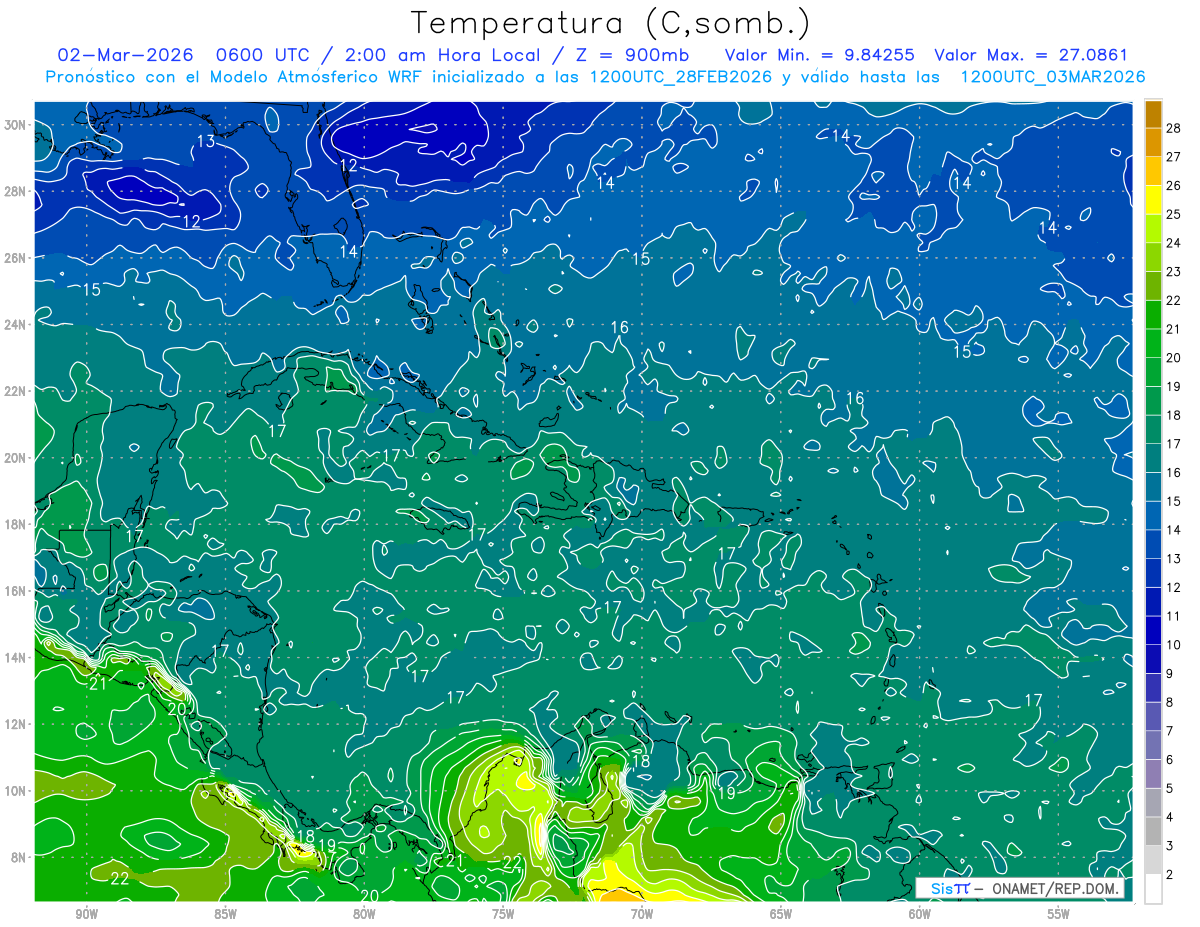This screenshot has width=1200, height=927.
Task: Click the 8N latitude axis label
Action: [x=20, y=857]
